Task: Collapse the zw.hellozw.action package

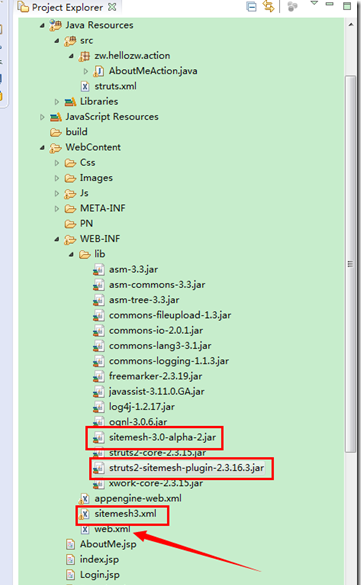Action: [x=71, y=56]
